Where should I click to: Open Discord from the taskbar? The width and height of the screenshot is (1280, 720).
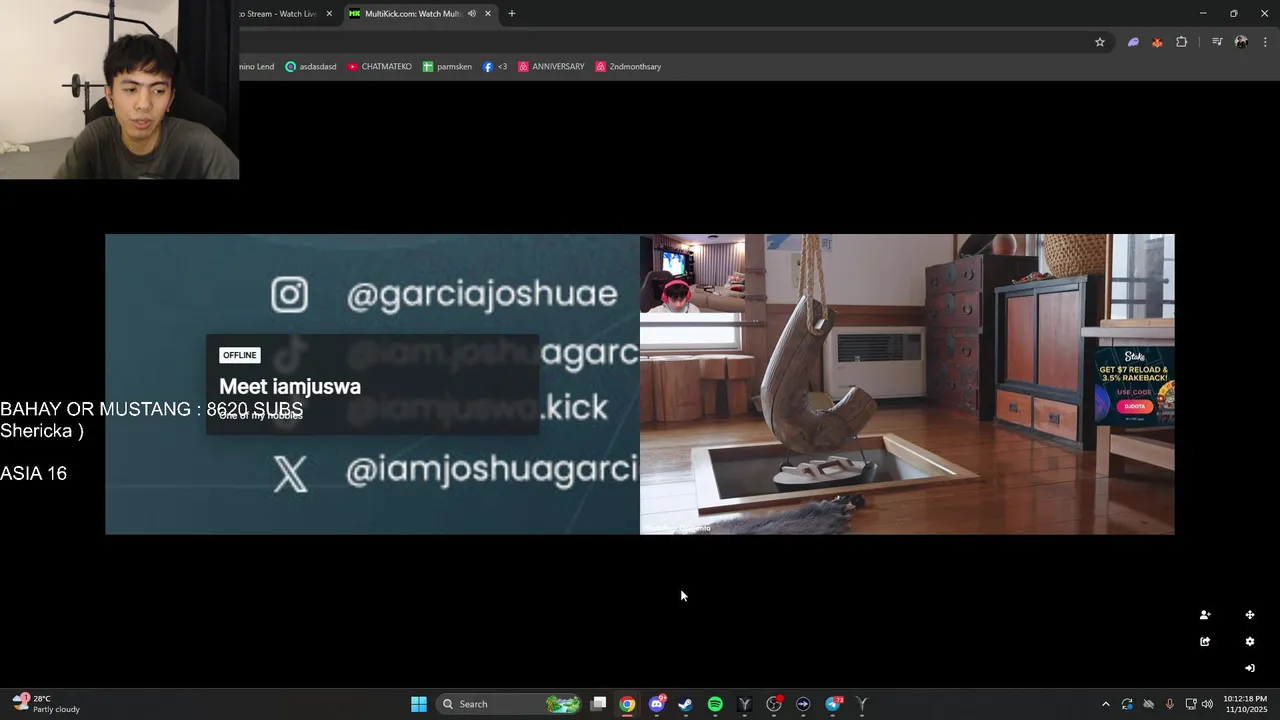click(x=657, y=704)
